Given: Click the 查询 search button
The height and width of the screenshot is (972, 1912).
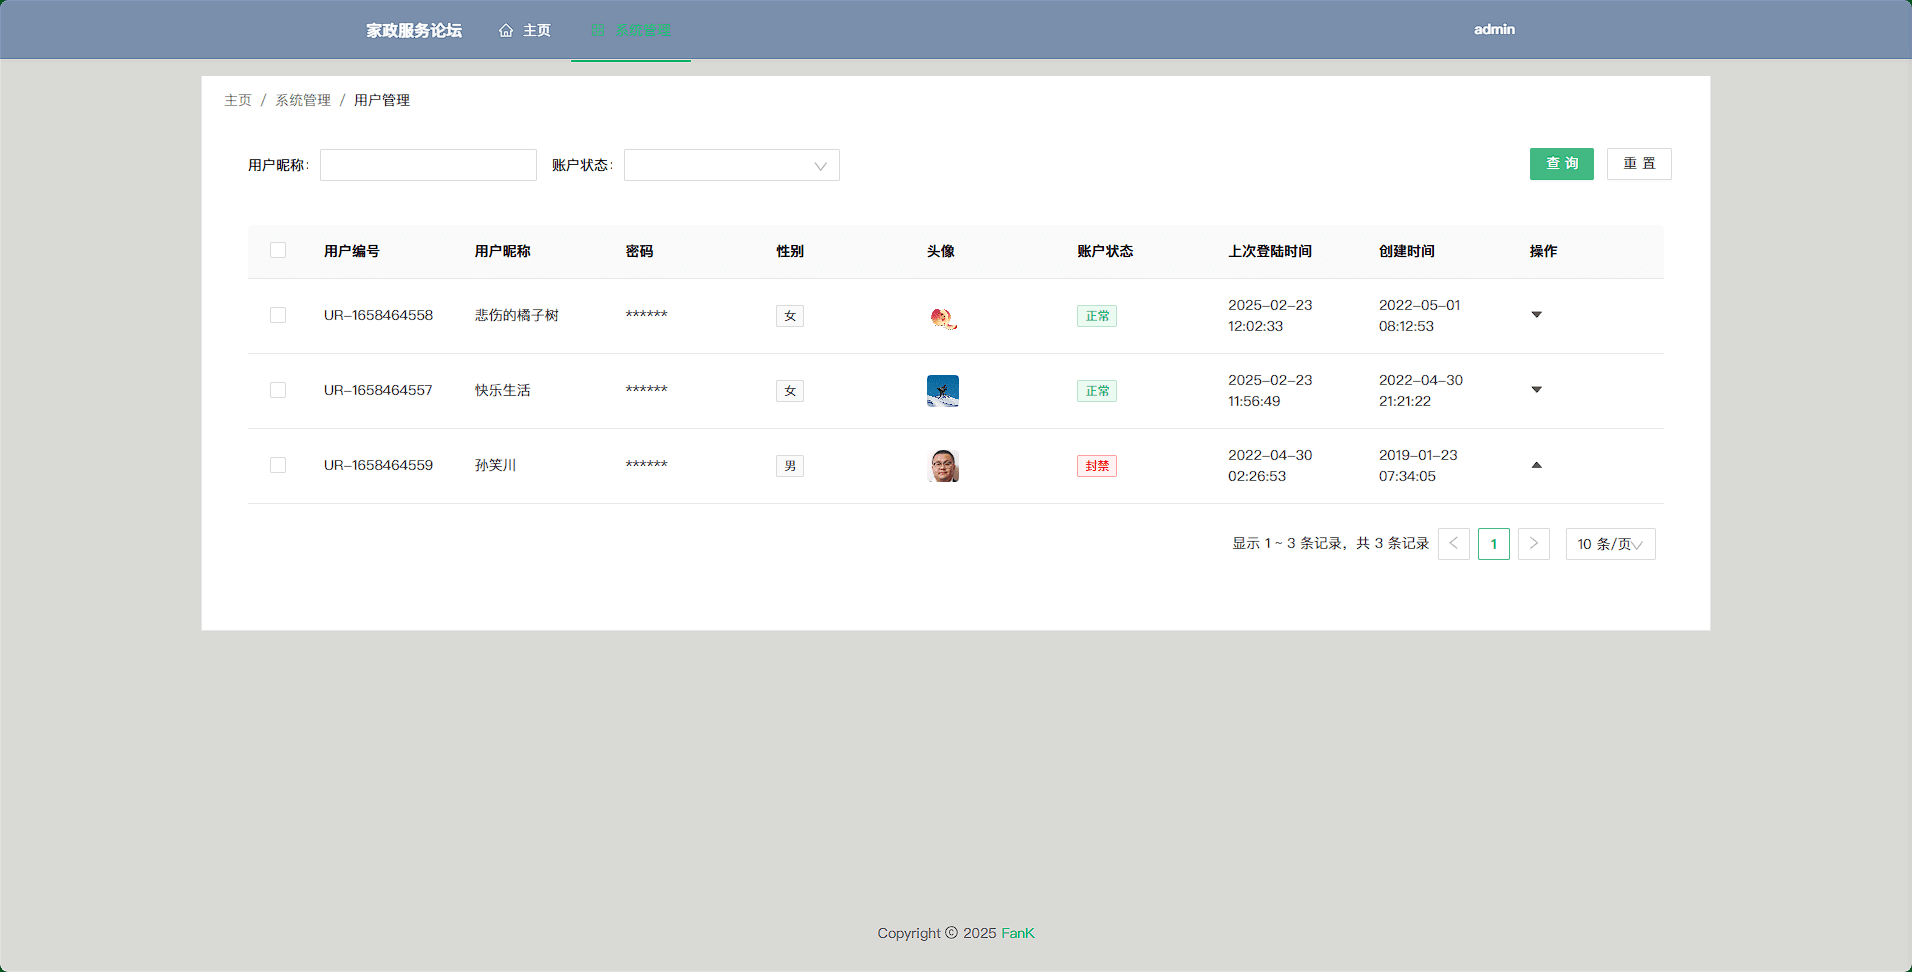Looking at the screenshot, I should (1561, 164).
